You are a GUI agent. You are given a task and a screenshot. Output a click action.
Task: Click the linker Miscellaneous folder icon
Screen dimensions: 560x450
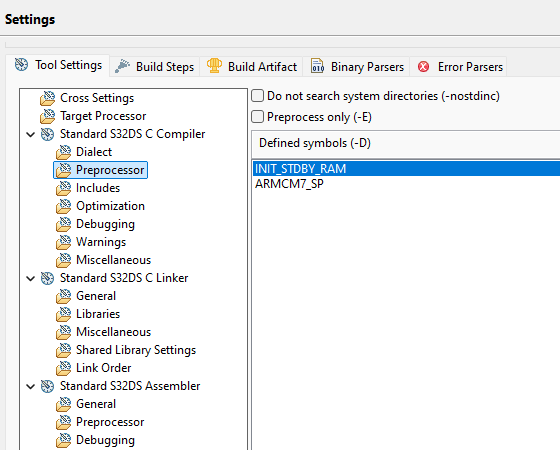(x=64, y=332)
